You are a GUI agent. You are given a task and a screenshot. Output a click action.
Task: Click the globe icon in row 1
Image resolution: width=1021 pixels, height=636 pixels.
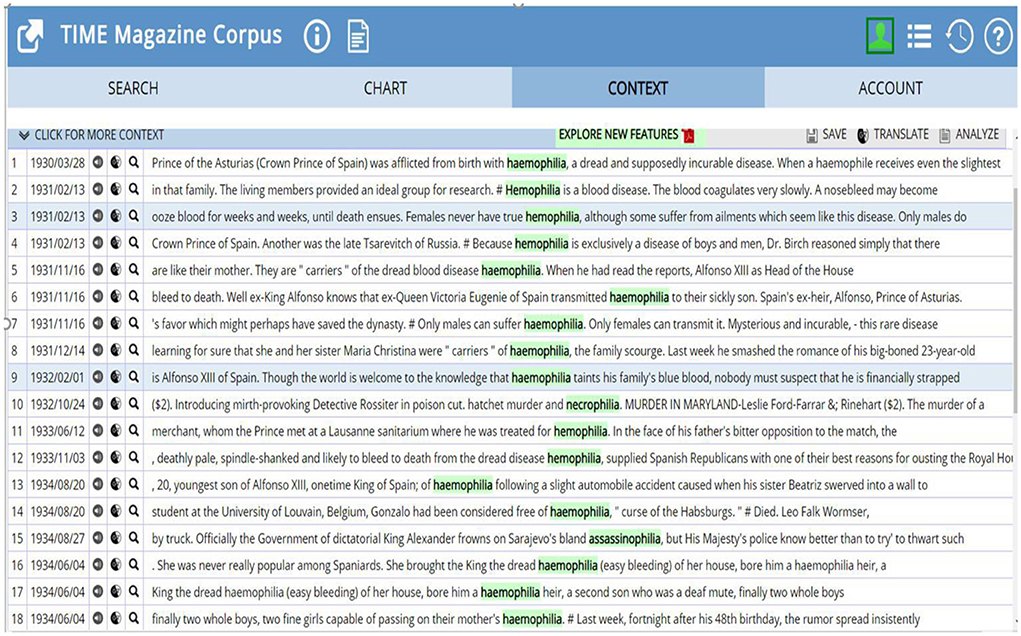click(116, 163)
